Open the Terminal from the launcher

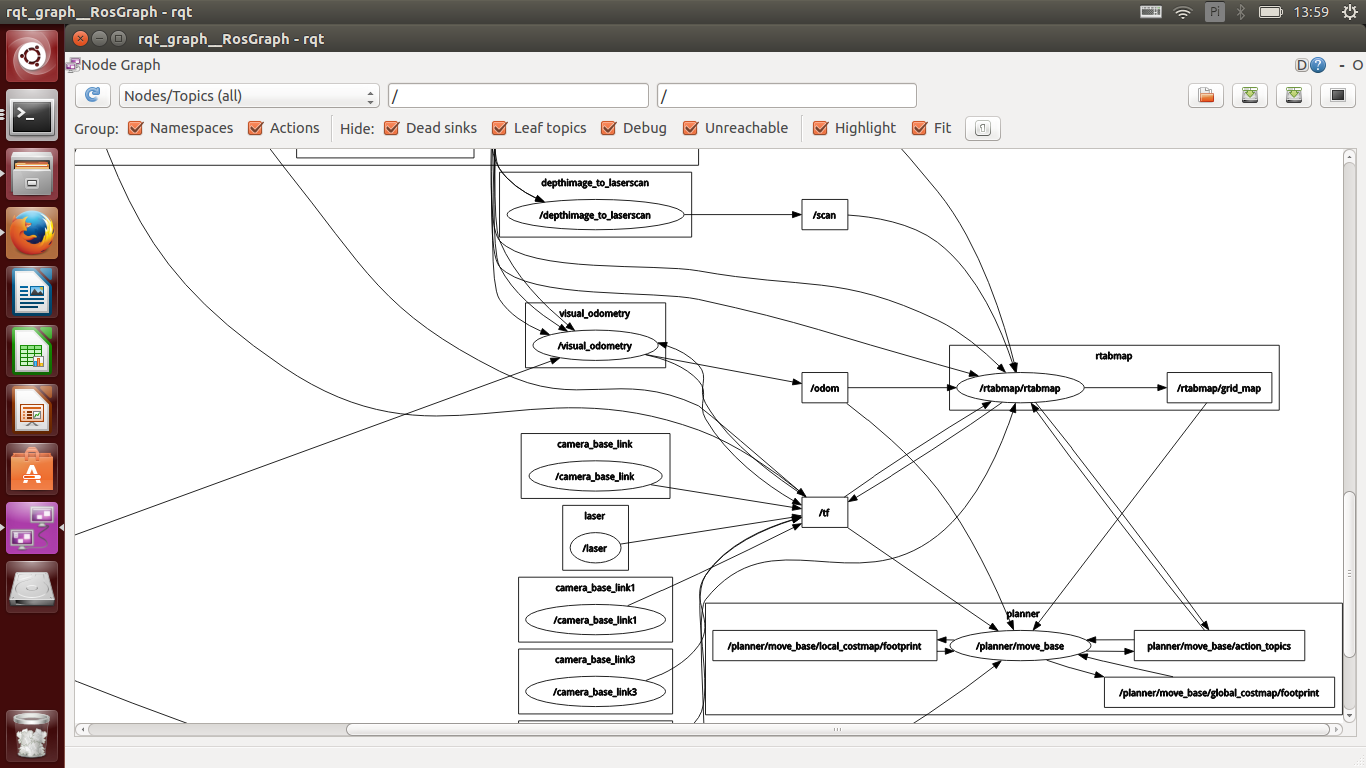(33, 116)
